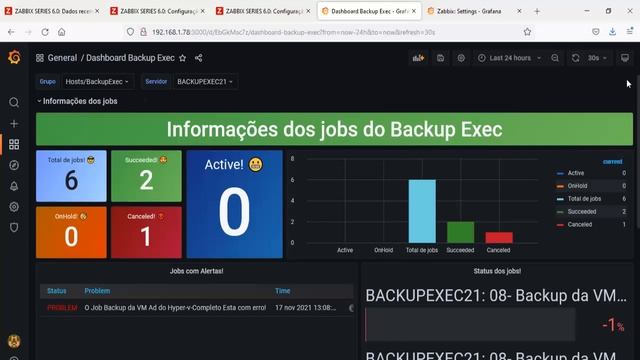This screenshot has width=640, height=360.
Task: Collapse the Informações dos jobs row
Action: click(x=77, y=101)
